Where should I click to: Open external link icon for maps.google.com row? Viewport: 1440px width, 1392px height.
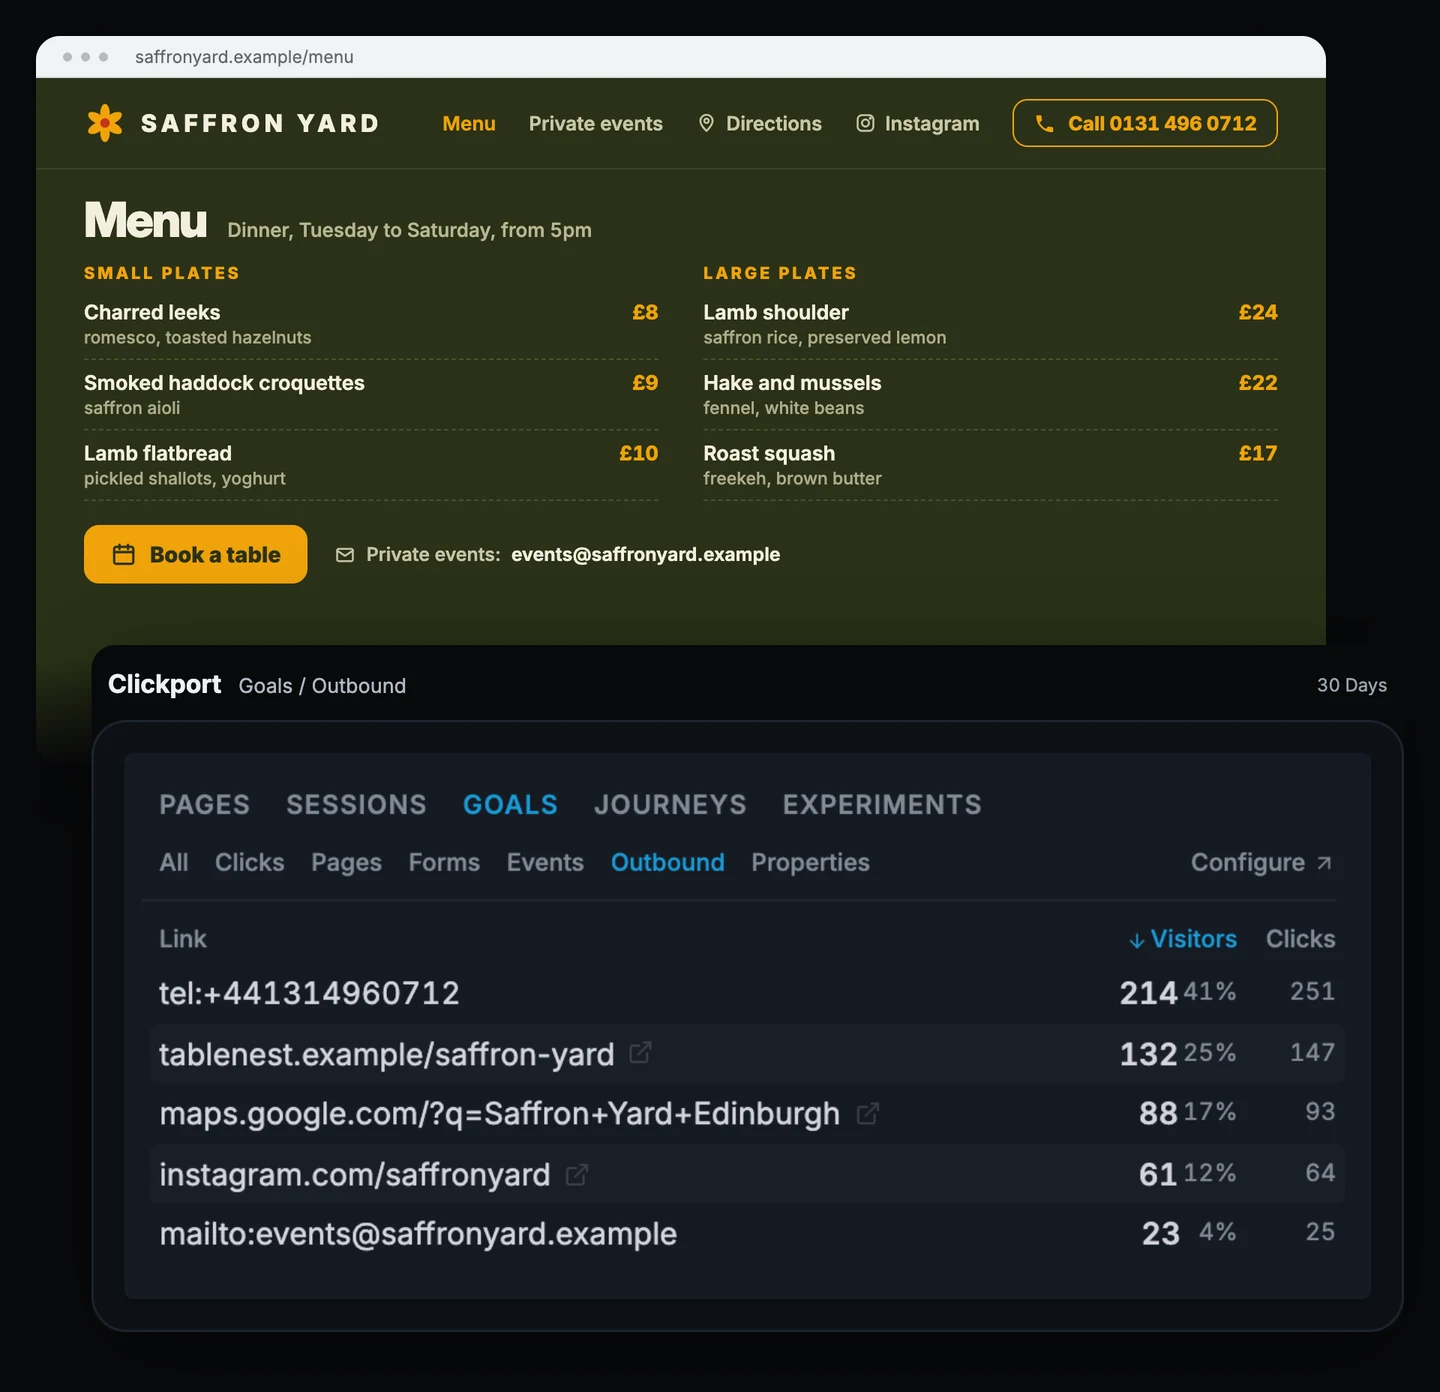868,1113
